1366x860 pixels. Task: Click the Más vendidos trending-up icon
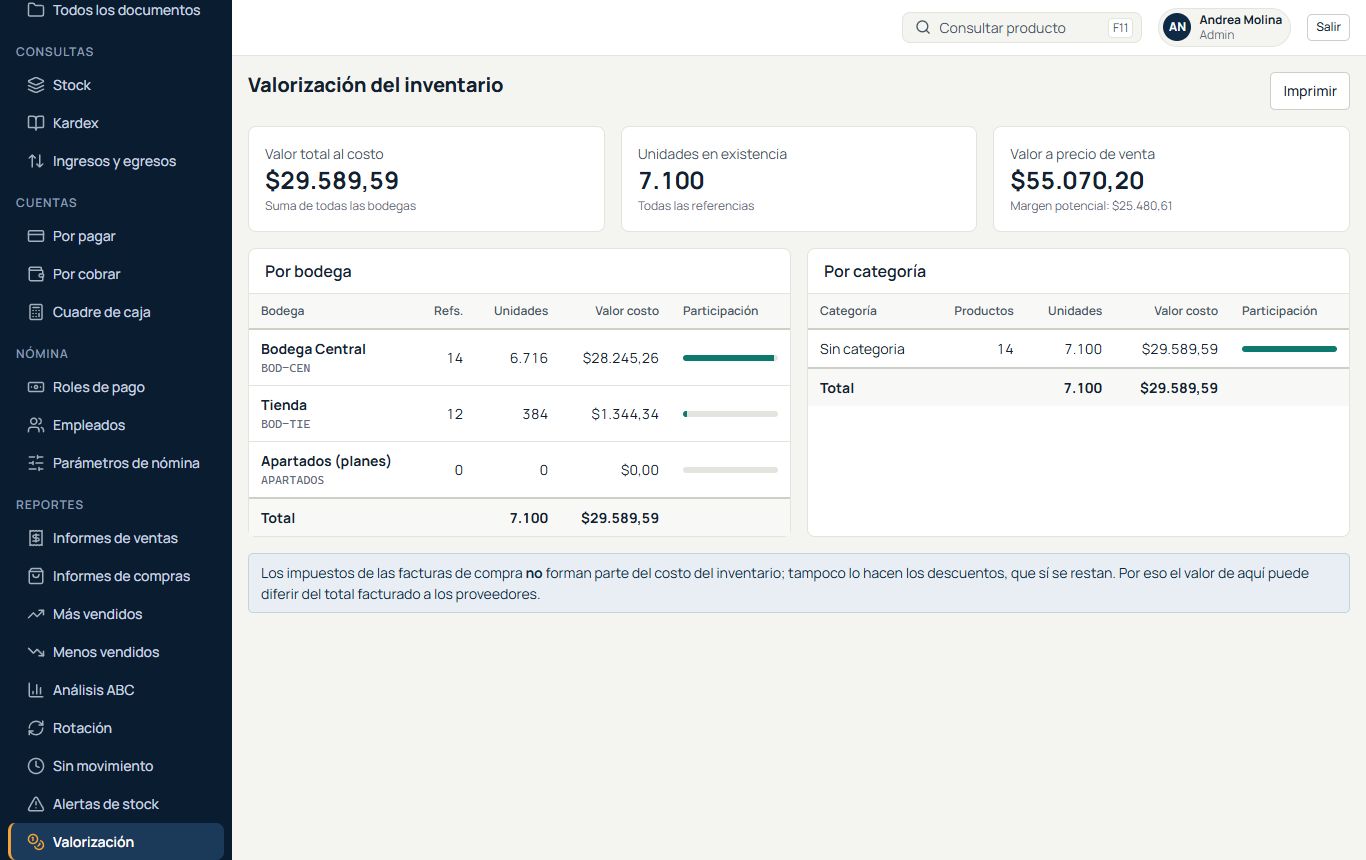tap(36, 614)
